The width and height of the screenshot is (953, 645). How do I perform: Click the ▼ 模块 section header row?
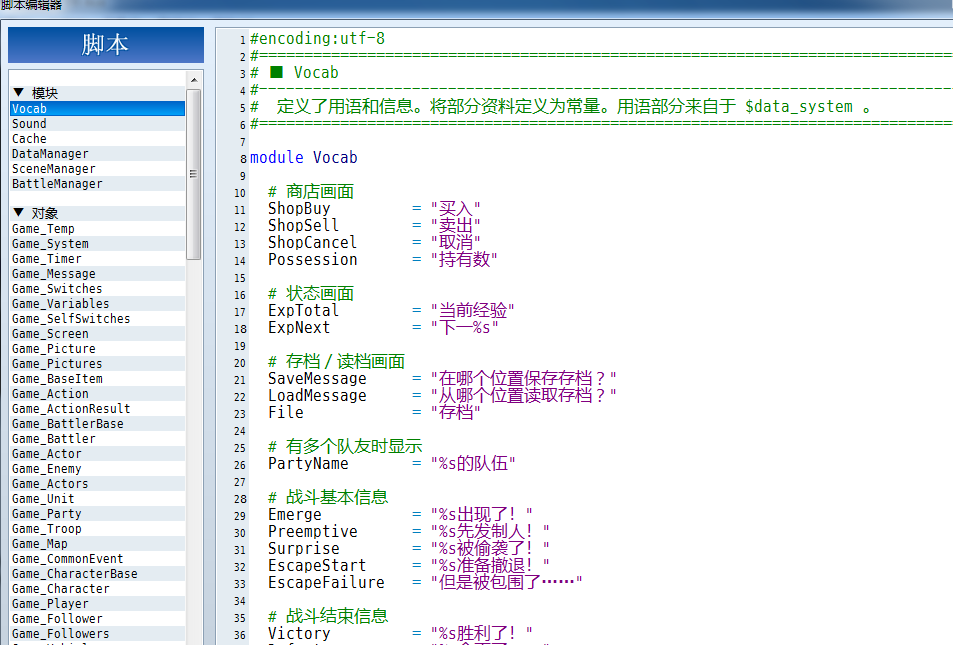point(98,93)
